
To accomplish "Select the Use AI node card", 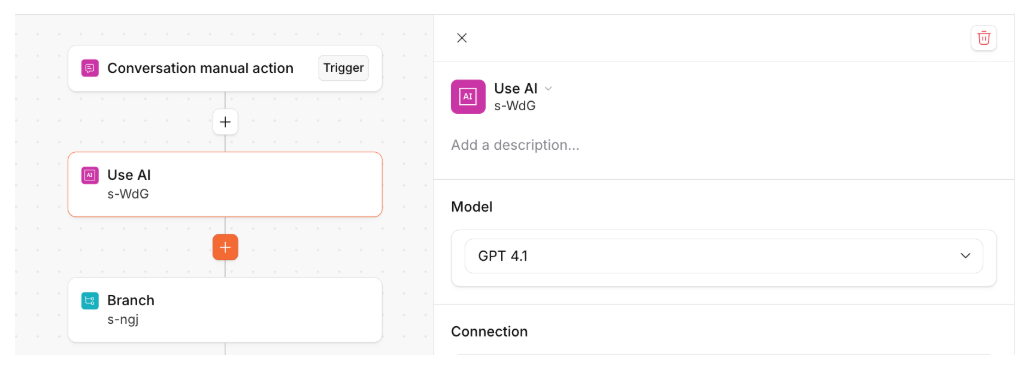I will coord(225,184).
